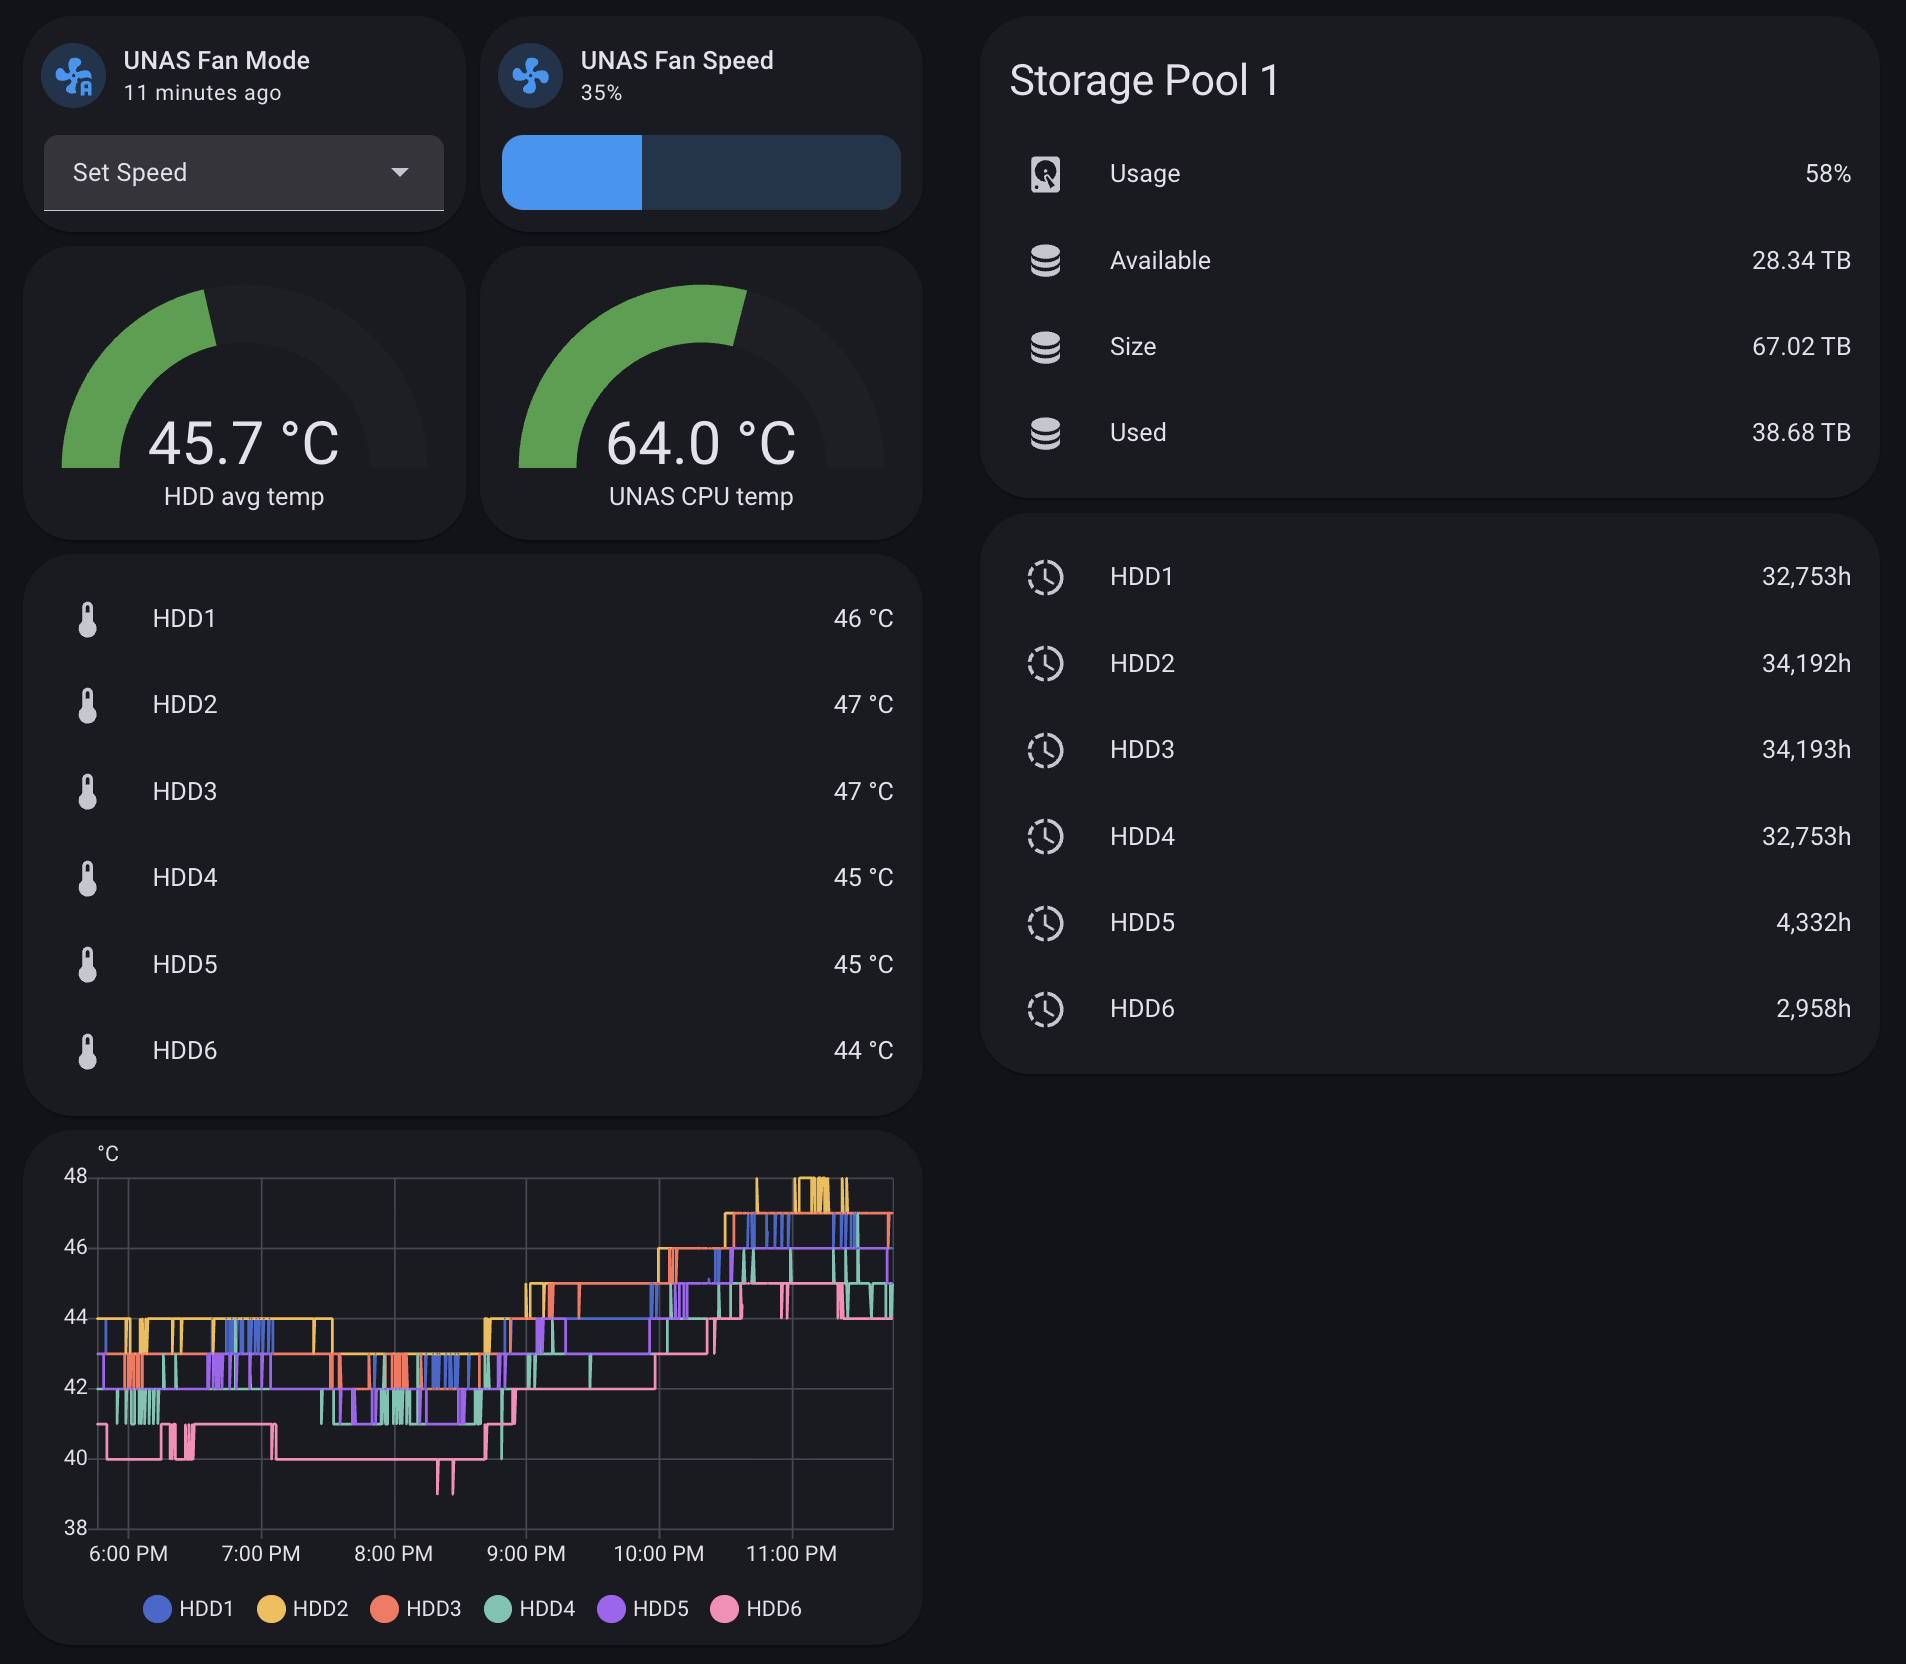Click the Storage Pool 1 title

[1144, 81]
